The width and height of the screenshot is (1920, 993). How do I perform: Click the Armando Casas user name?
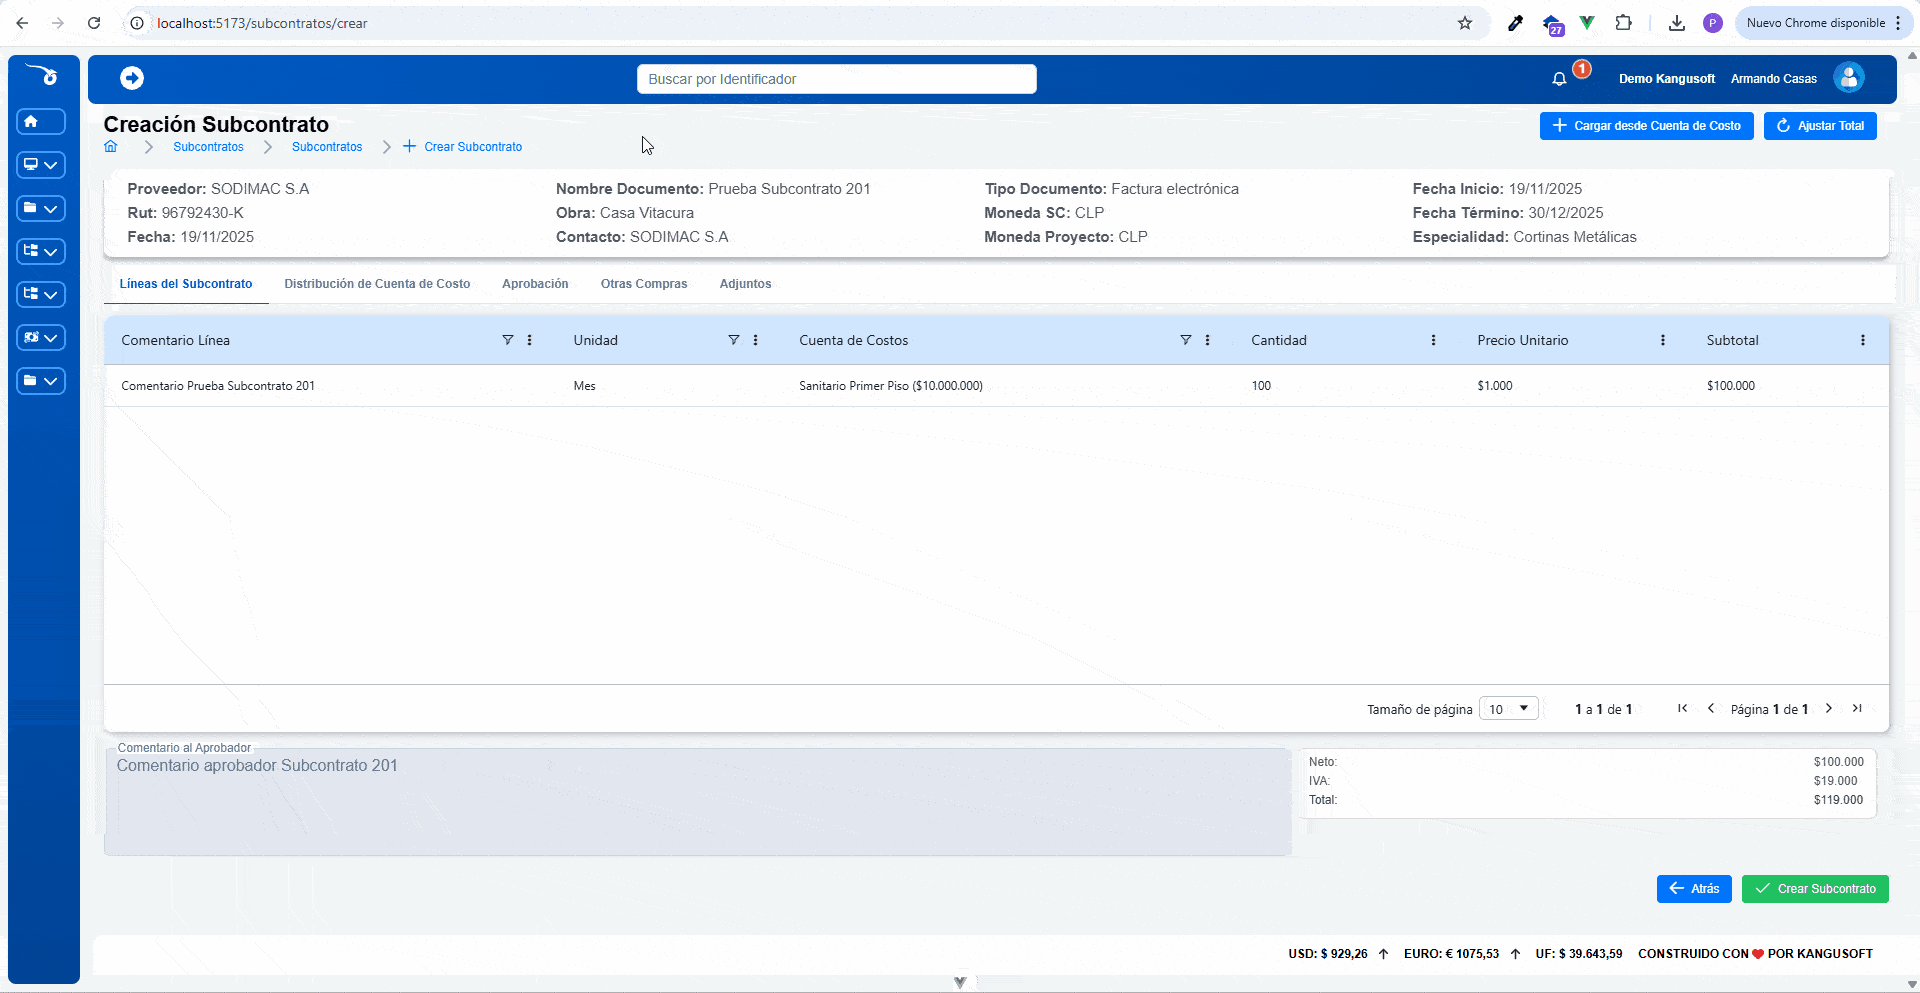(1774, 79)
